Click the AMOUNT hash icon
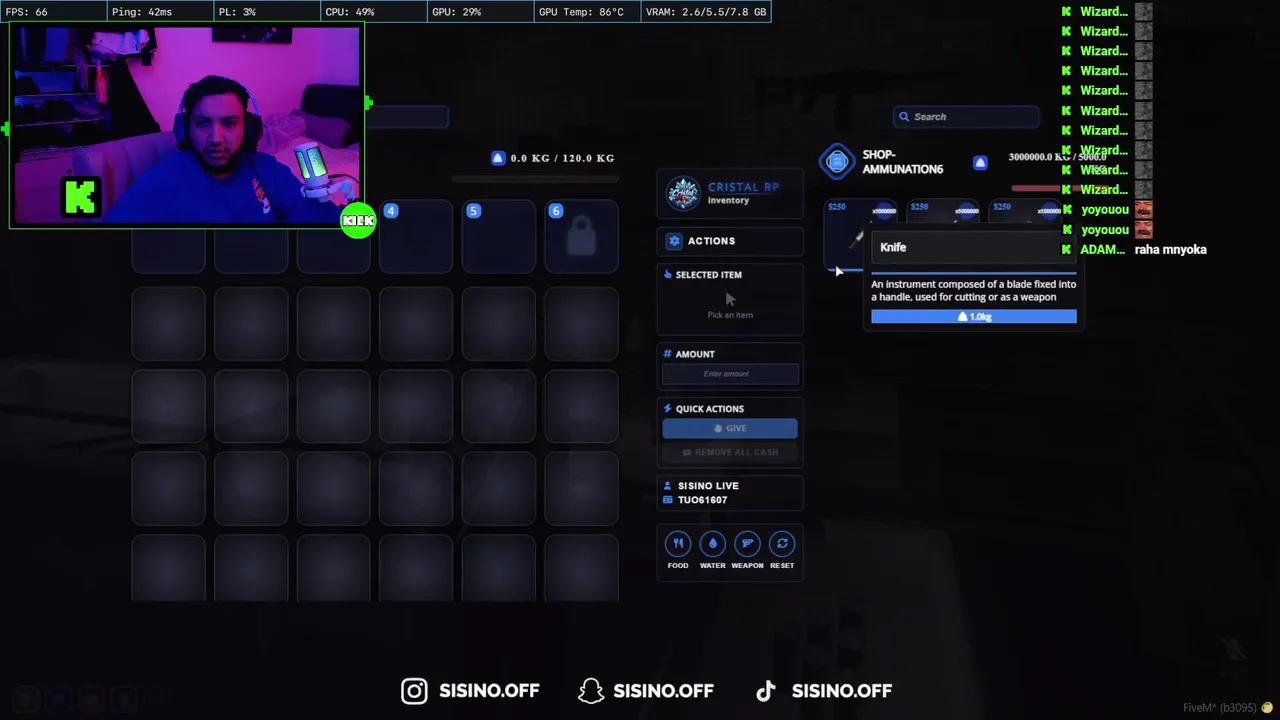The image size is (1280, 720). point(668,354)
